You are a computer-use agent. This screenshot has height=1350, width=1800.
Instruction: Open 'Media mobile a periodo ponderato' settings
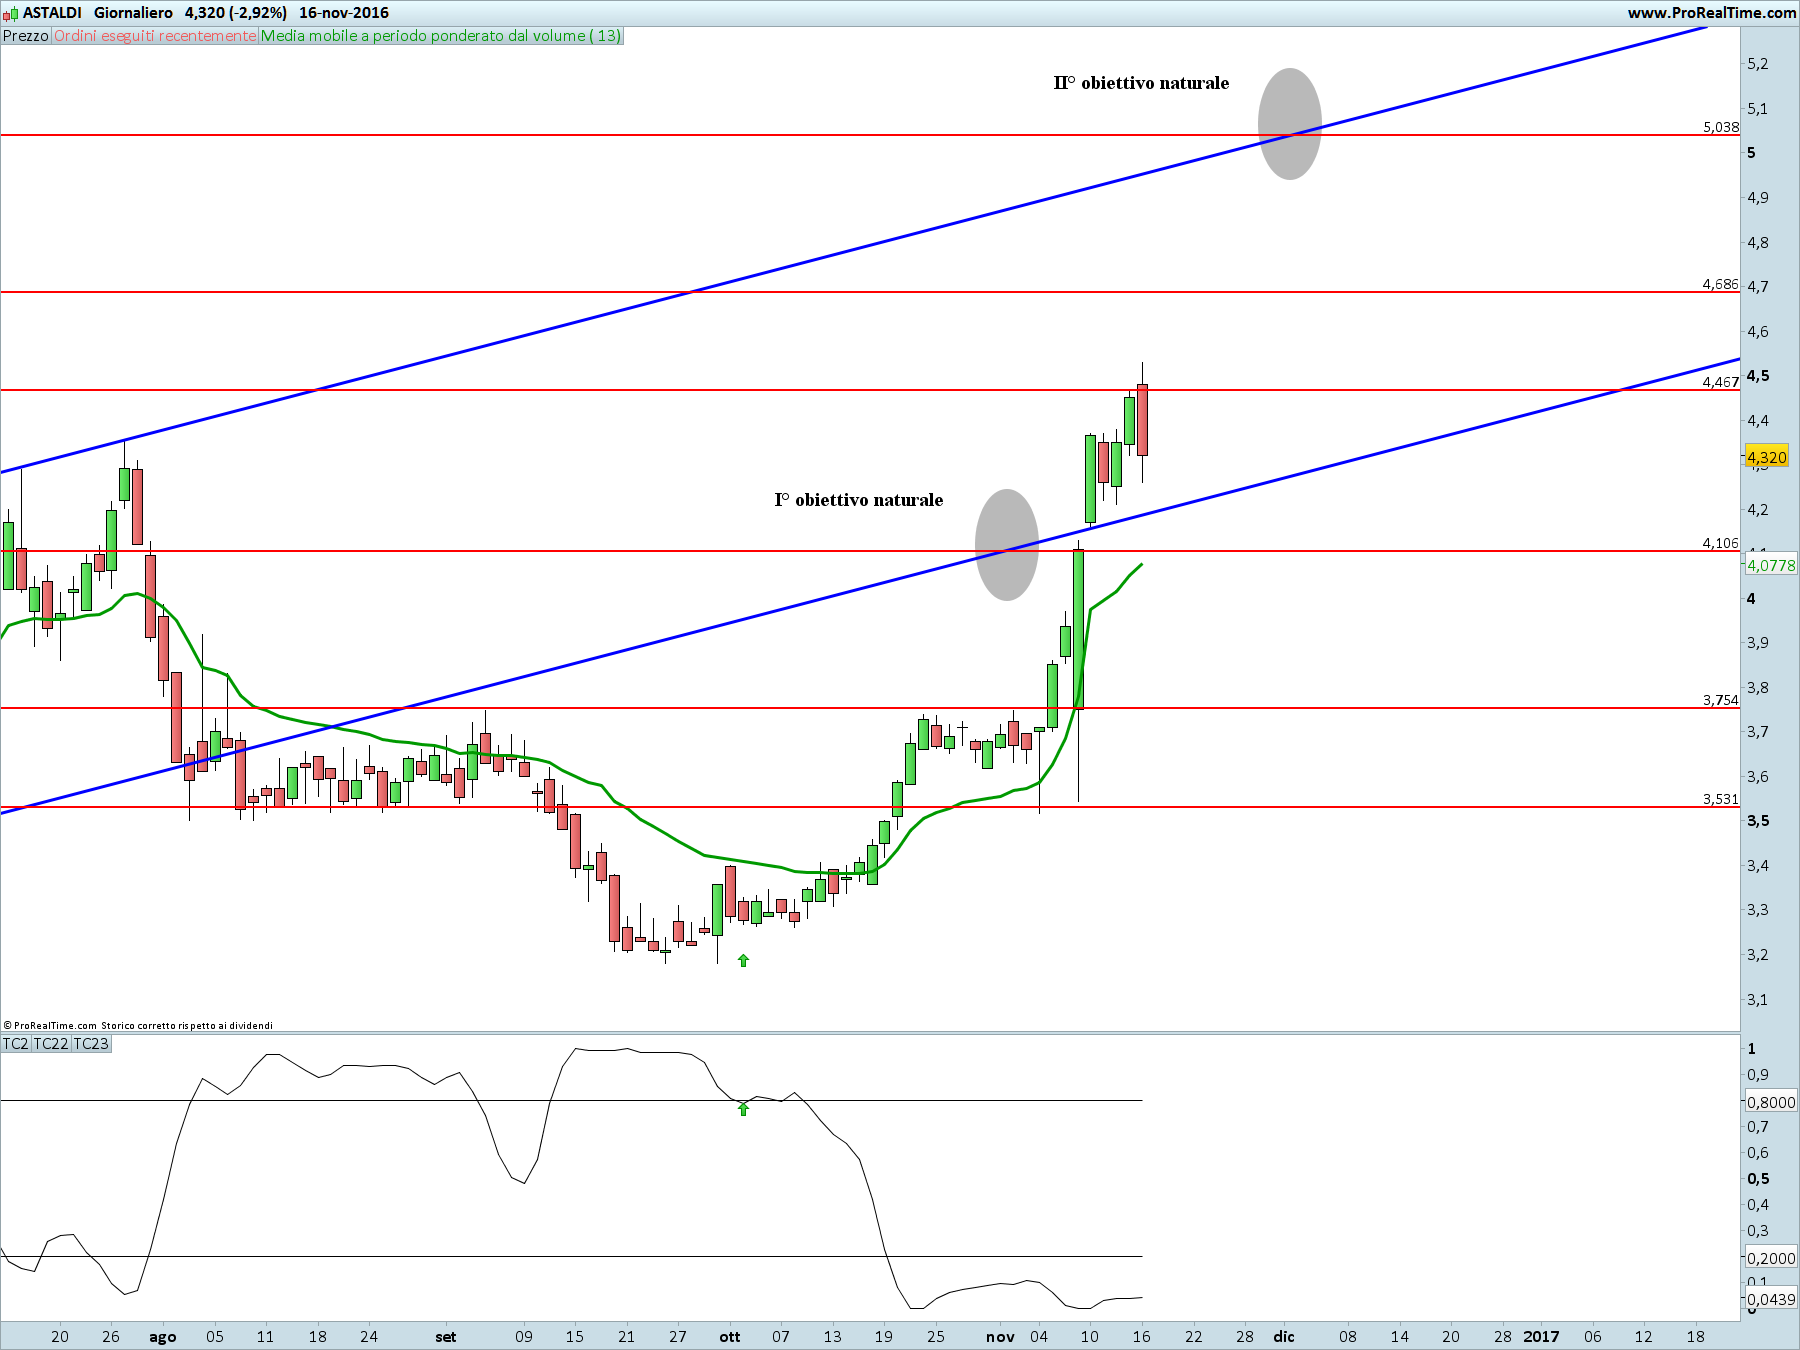point(441,36)
